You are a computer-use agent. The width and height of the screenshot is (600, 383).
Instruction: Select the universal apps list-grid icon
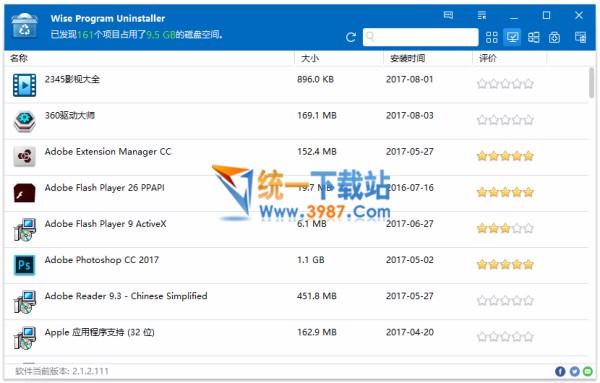click(x=533, y=37)
